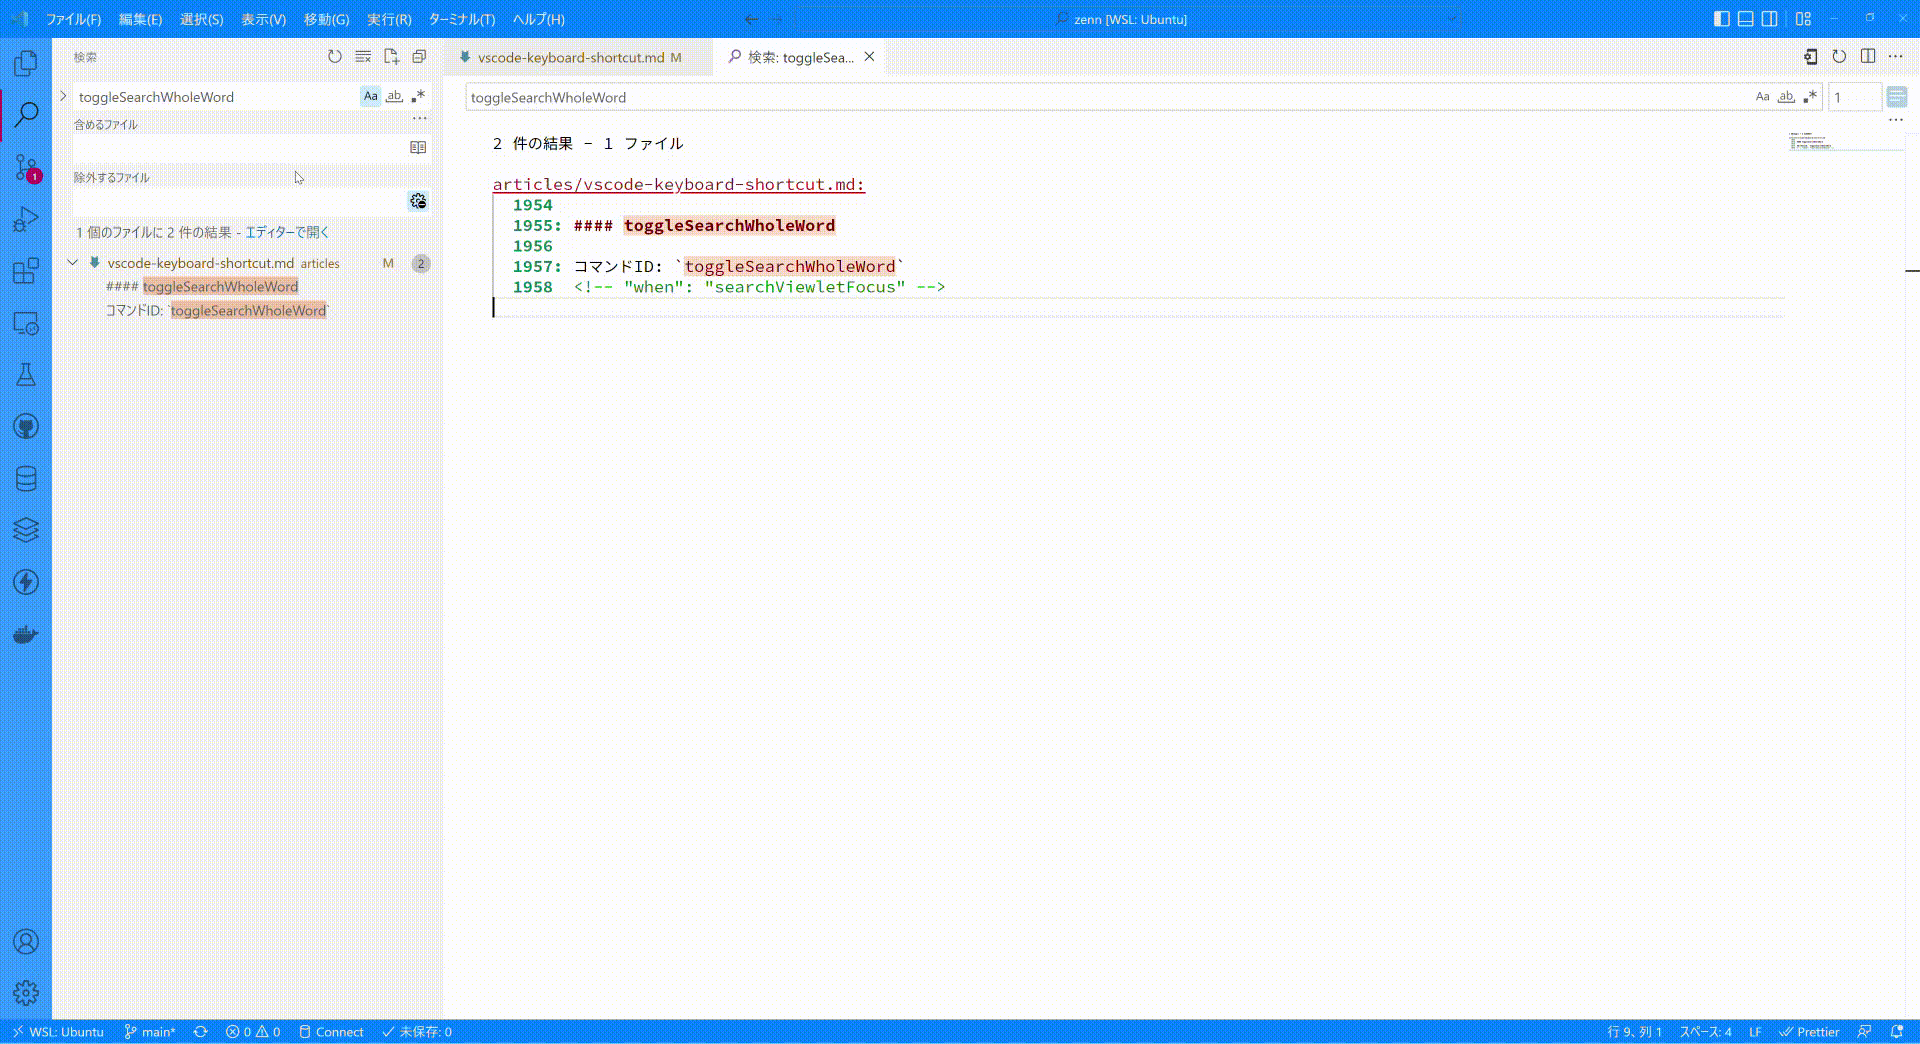Open the 表示(V) menu
The width and height of the screenshot is (1920, 1044).
pyautogui.click(x=264, y=19)
